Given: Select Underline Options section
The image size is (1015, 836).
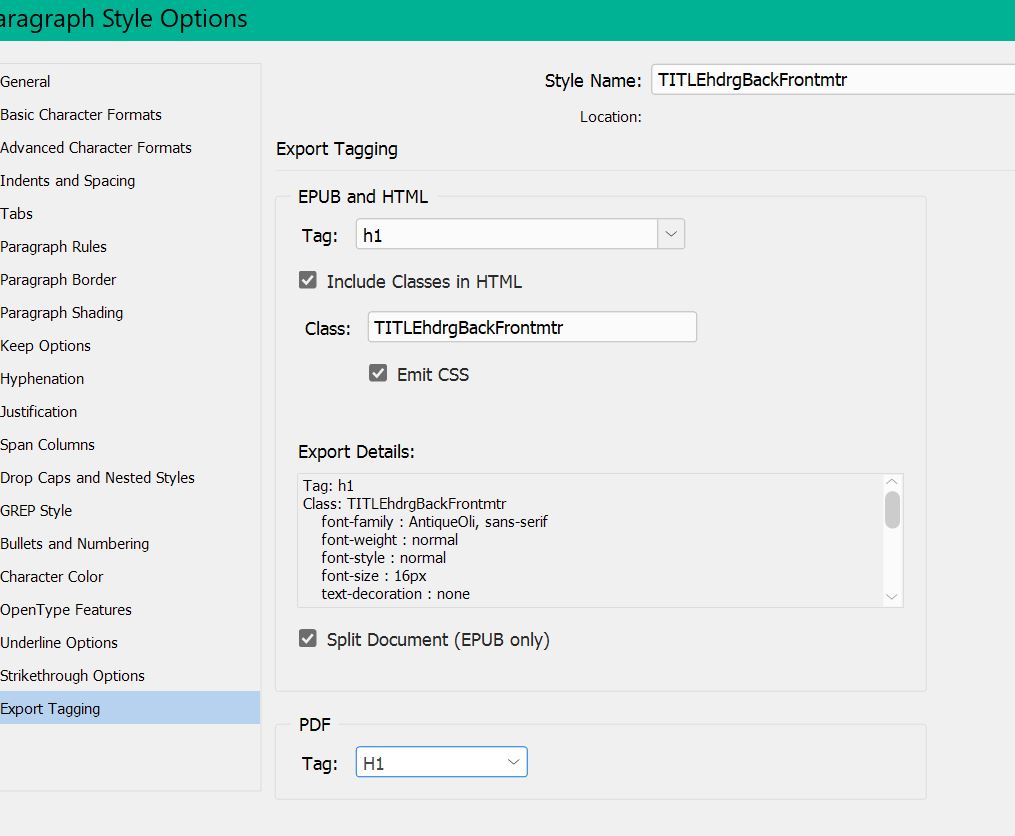Looking at the screenshot, I should tap(129, 643).
